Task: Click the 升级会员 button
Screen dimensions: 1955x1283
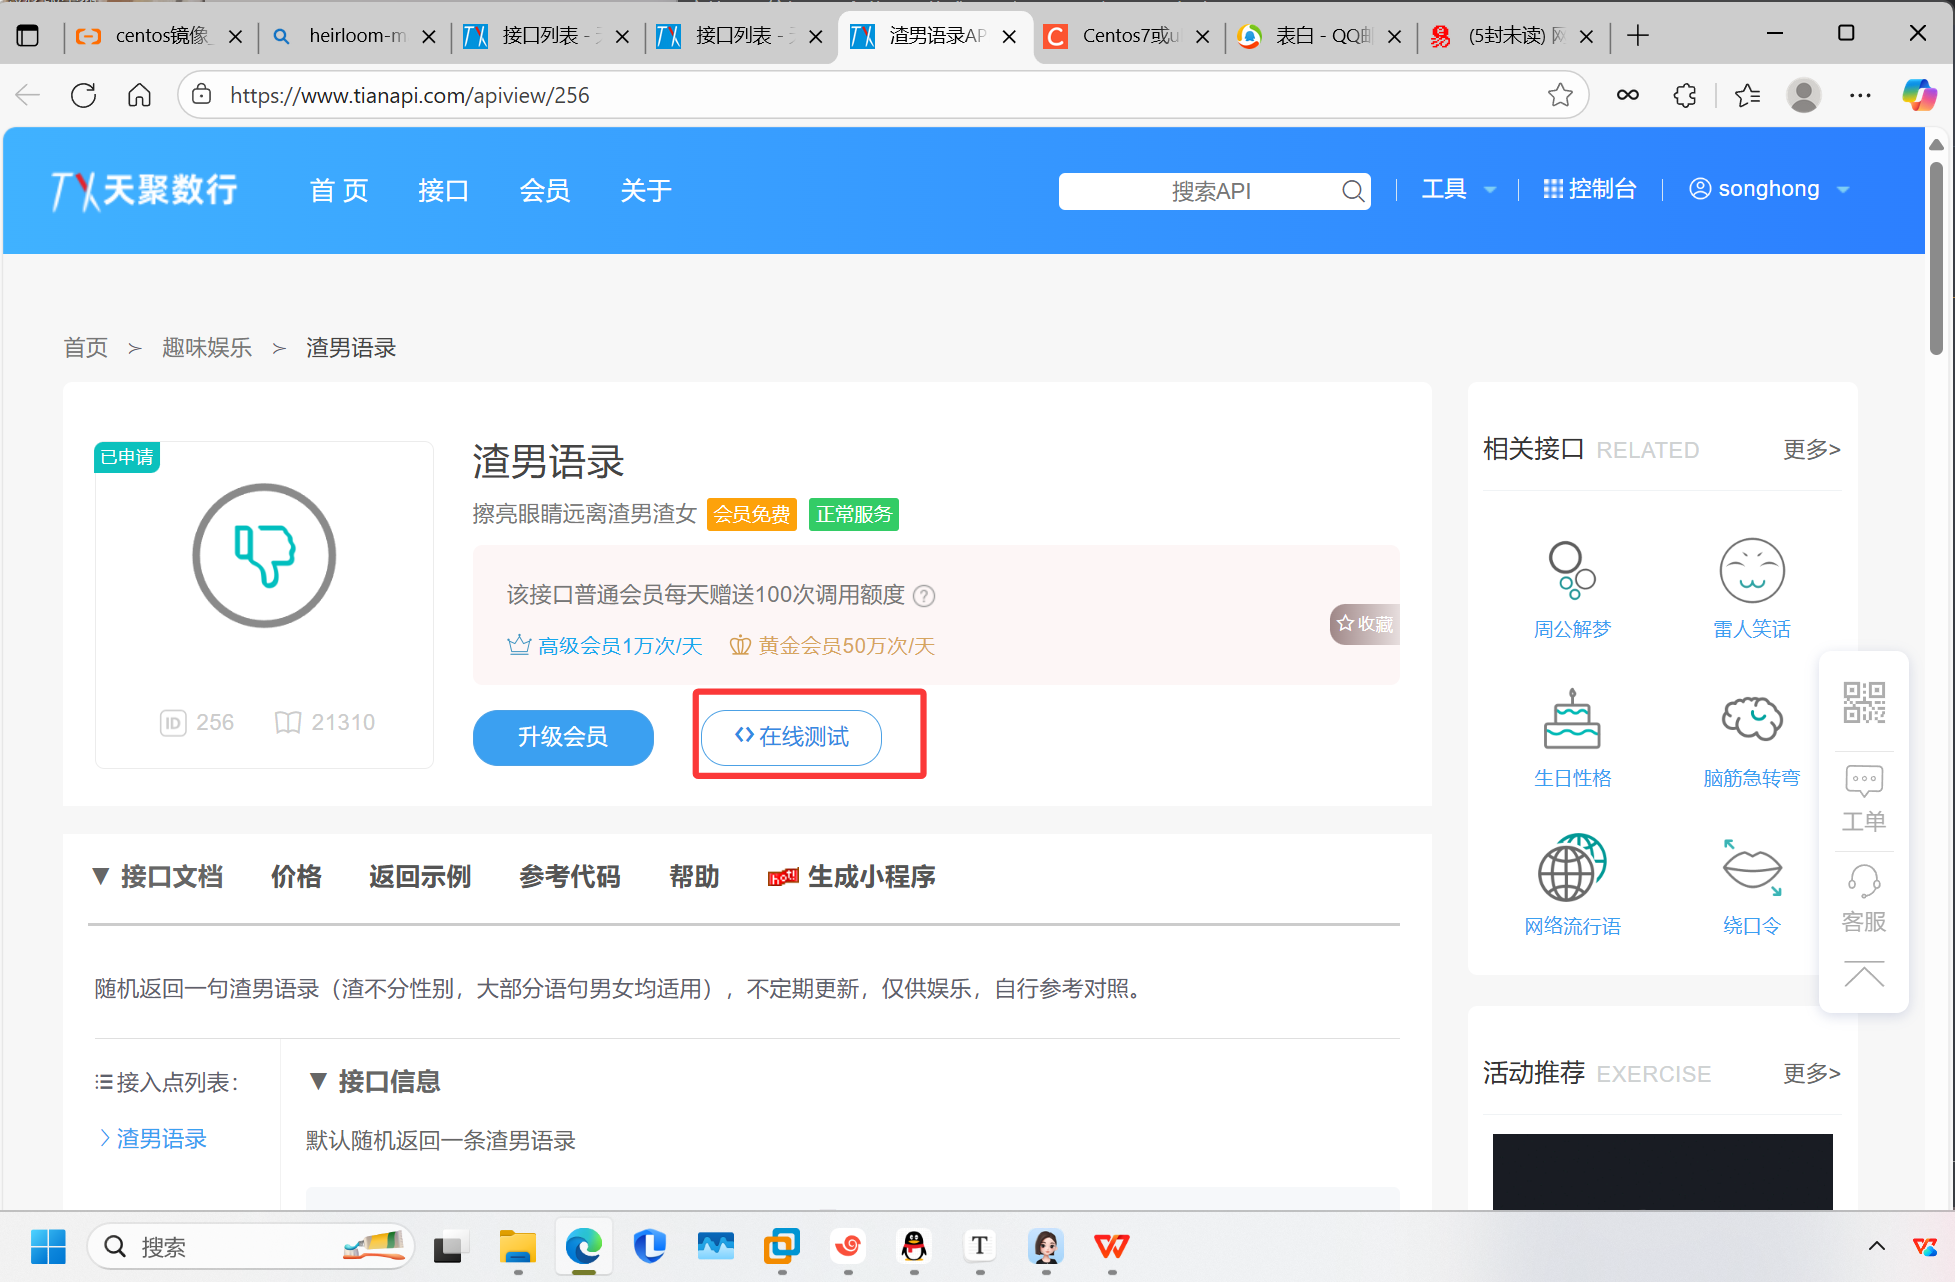Action: (563, 737)
